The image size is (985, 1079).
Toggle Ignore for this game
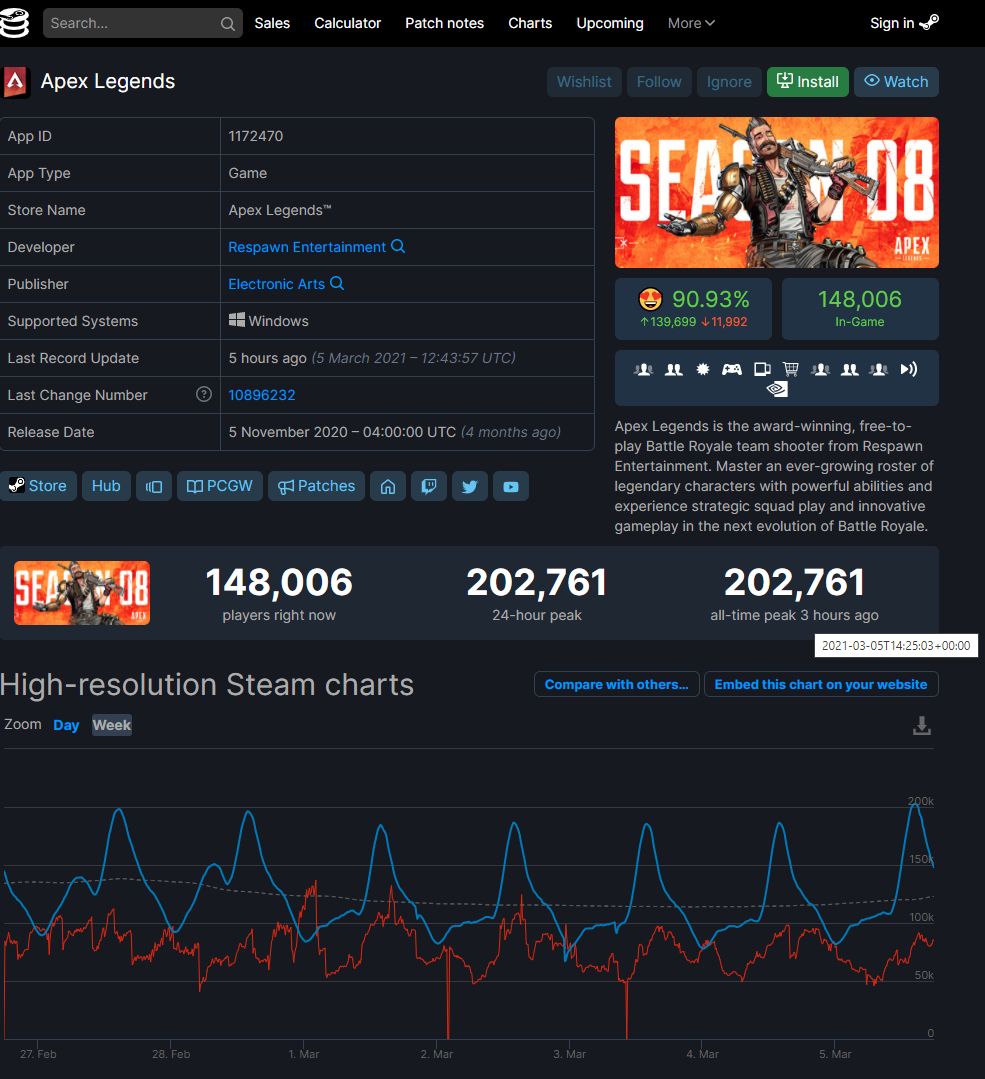click(x=729, y=82)
